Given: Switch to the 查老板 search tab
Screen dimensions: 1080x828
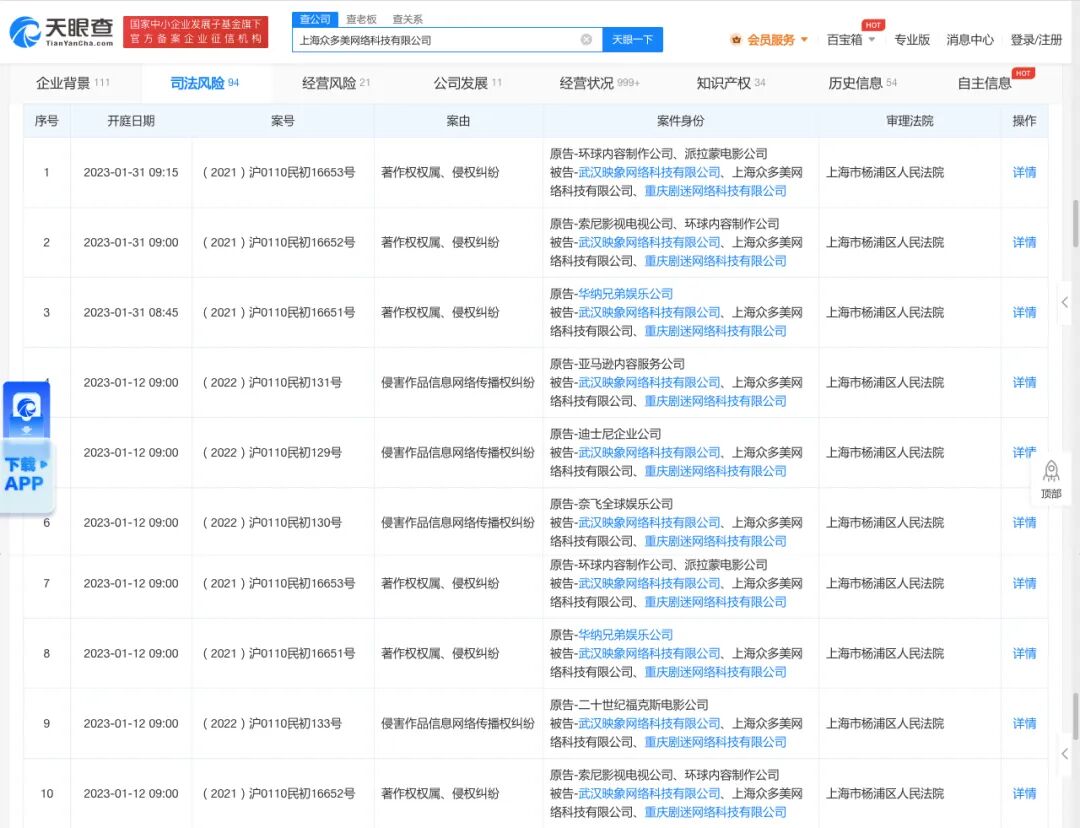Looking at the screenshot, I should (362, 18).
